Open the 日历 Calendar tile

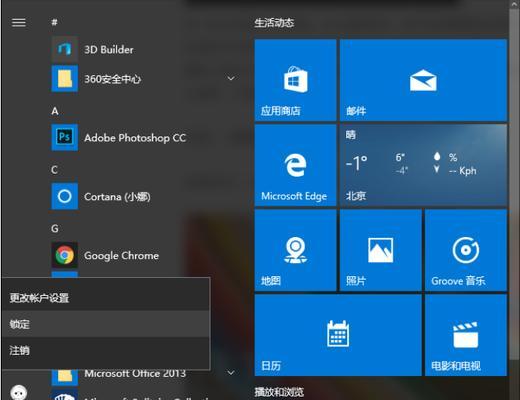[338, 335]
